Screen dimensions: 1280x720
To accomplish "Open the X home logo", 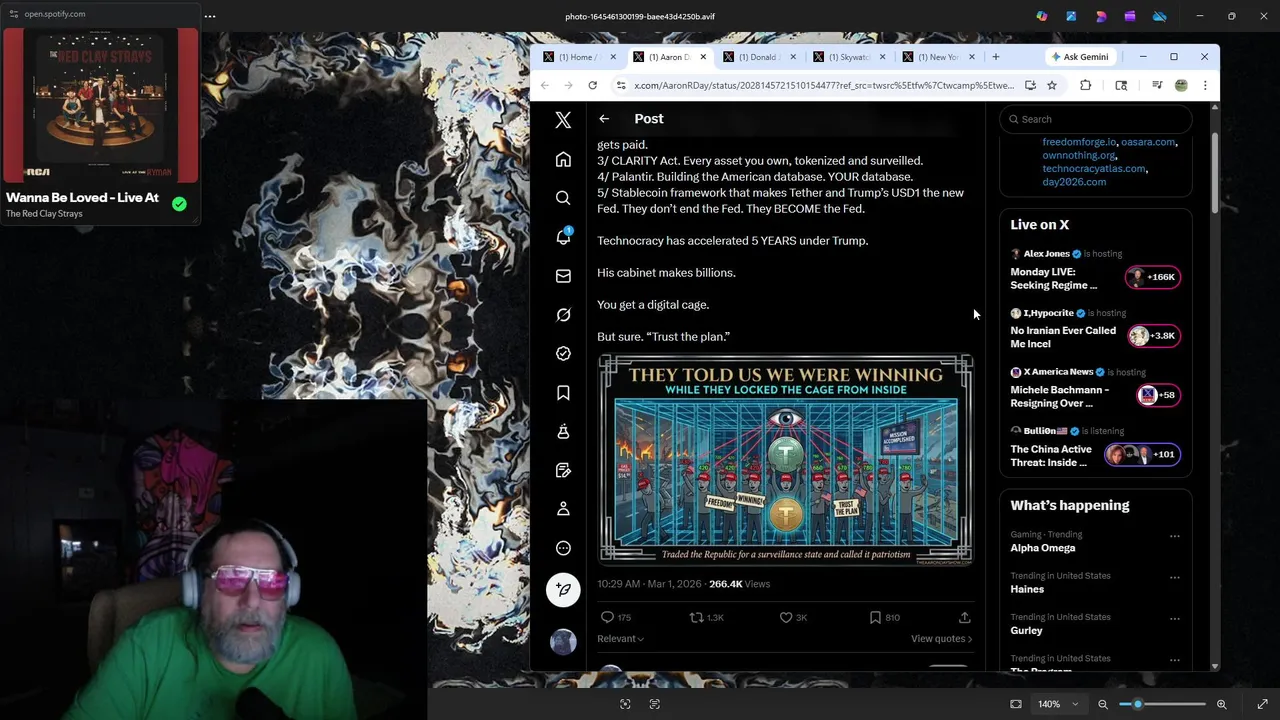I will click(x=563, y=120).
